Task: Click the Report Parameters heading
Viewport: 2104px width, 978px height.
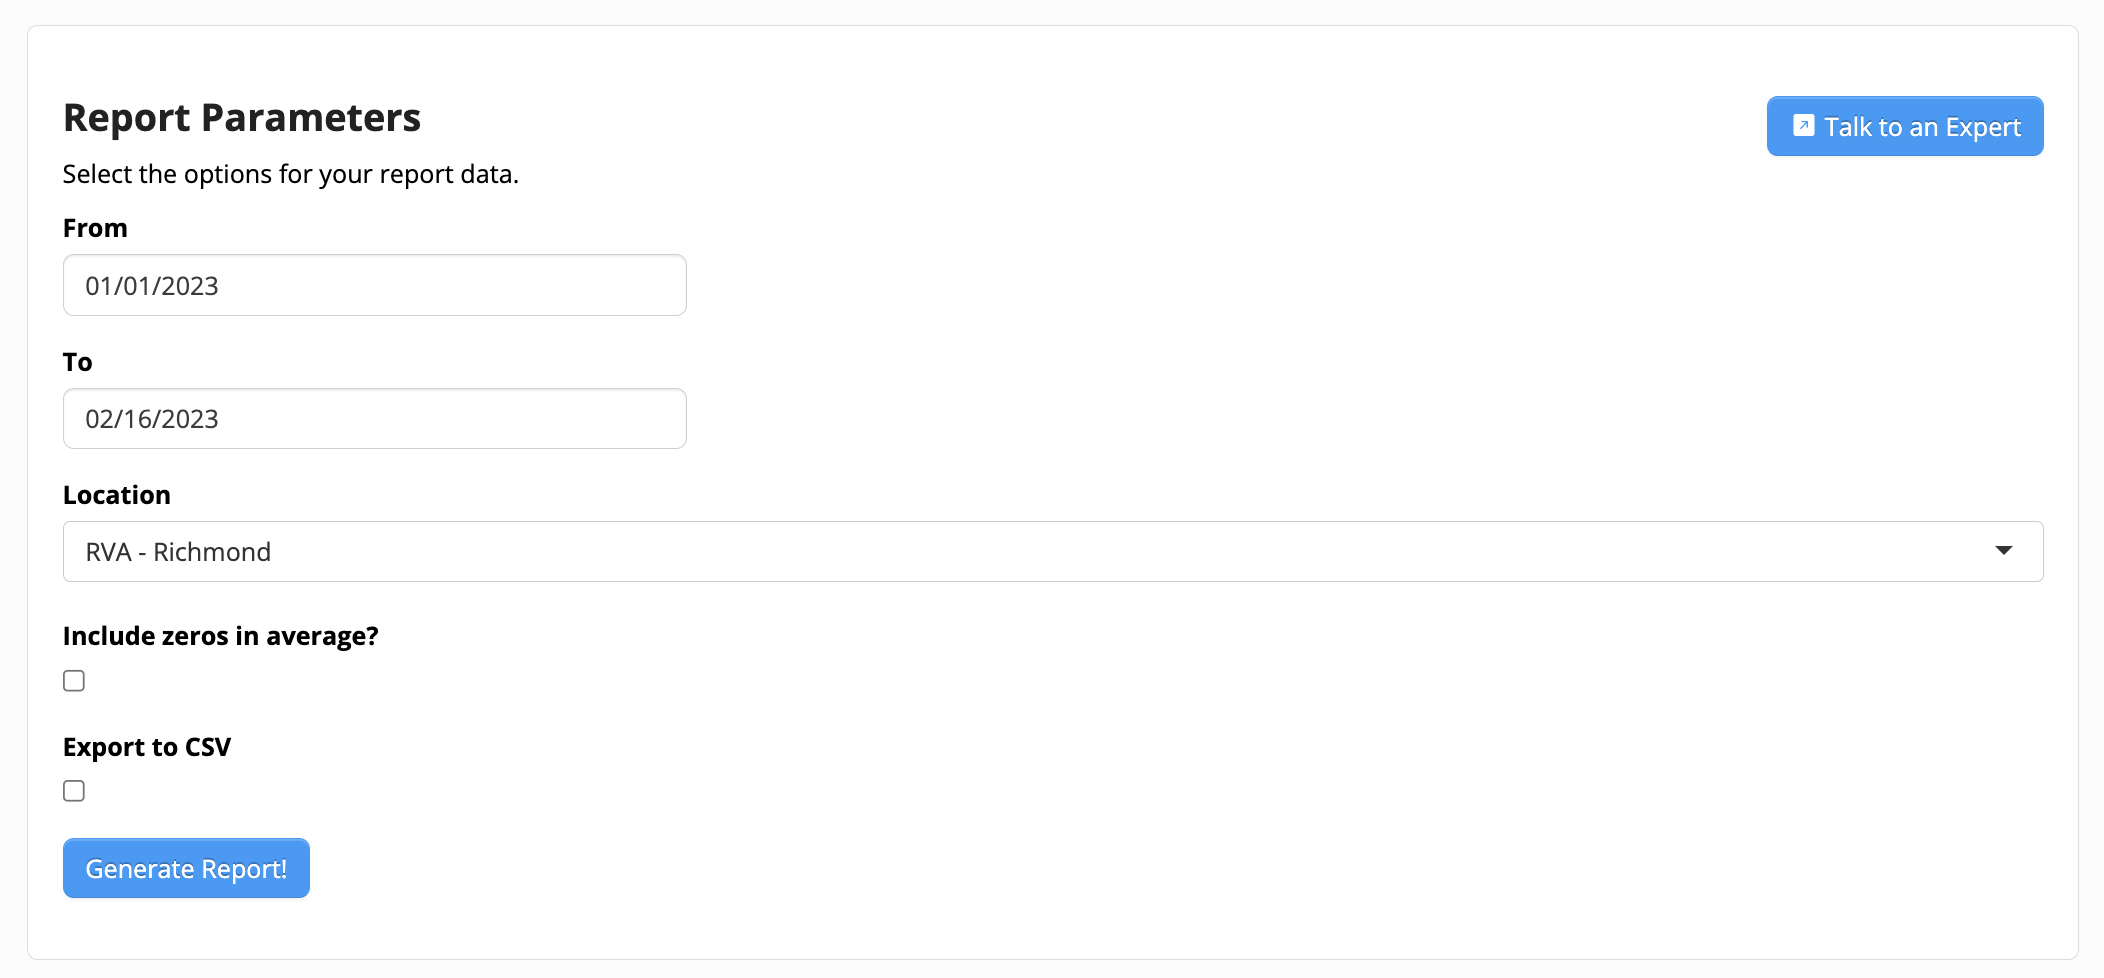Action: 241,118
